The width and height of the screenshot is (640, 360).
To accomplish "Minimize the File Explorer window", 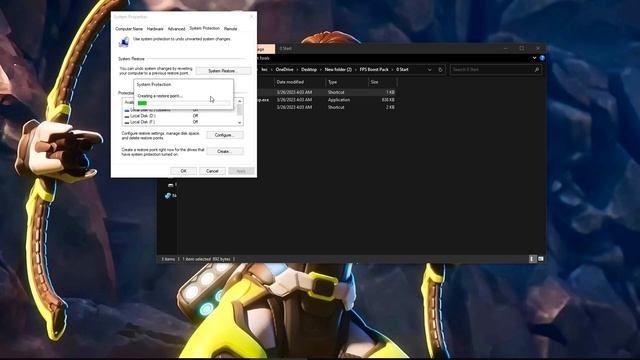I will (x=505, y=48).
